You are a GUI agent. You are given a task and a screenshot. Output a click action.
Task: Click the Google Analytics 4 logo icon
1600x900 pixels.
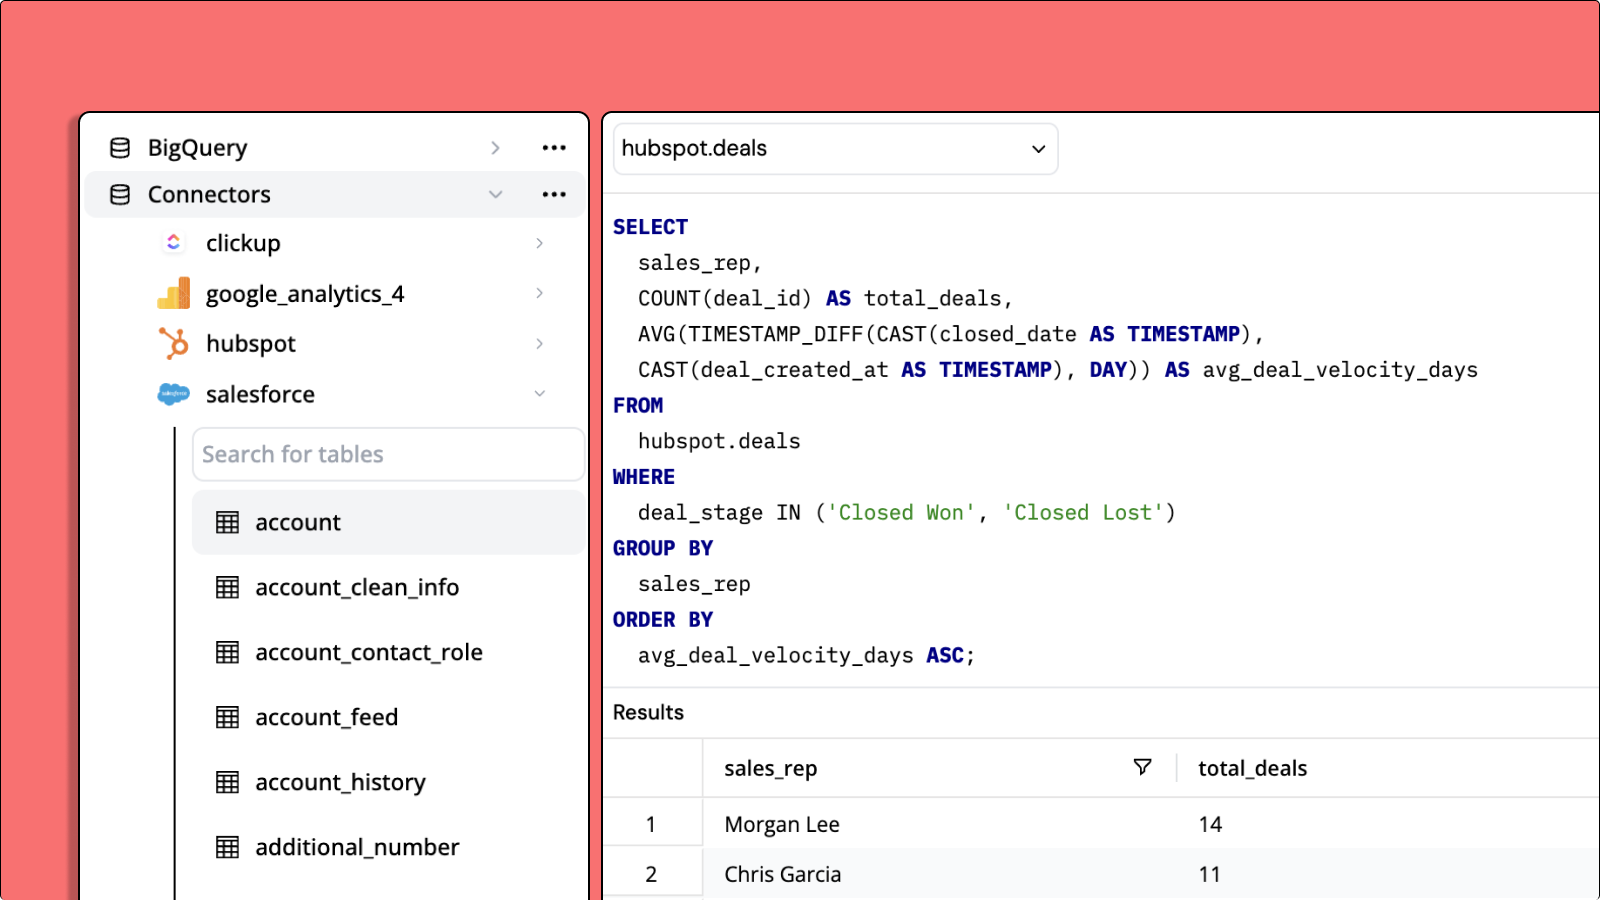pyautogui.click(x=173, y=294)
